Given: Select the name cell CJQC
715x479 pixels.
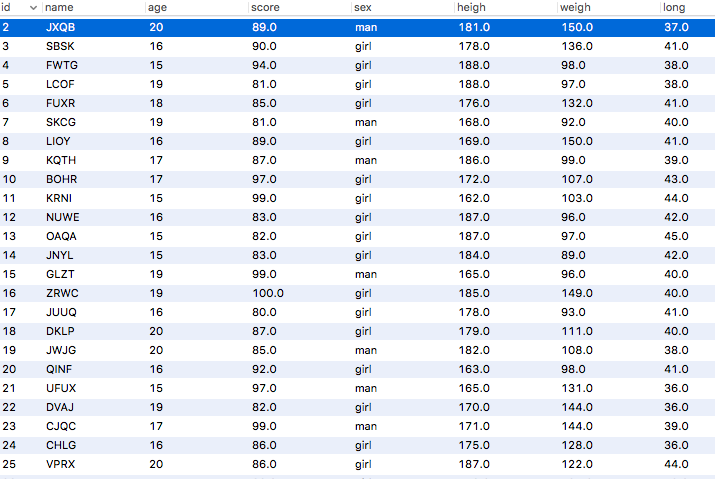Looking at the screenshot, I should (x=61, y=427).
